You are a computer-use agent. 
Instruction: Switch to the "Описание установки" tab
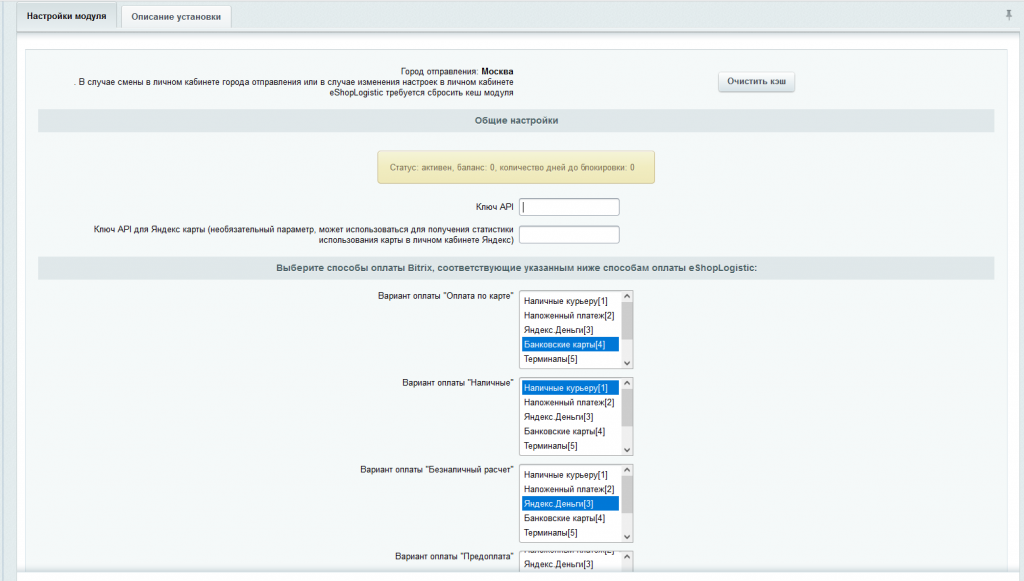click(176, 17)
